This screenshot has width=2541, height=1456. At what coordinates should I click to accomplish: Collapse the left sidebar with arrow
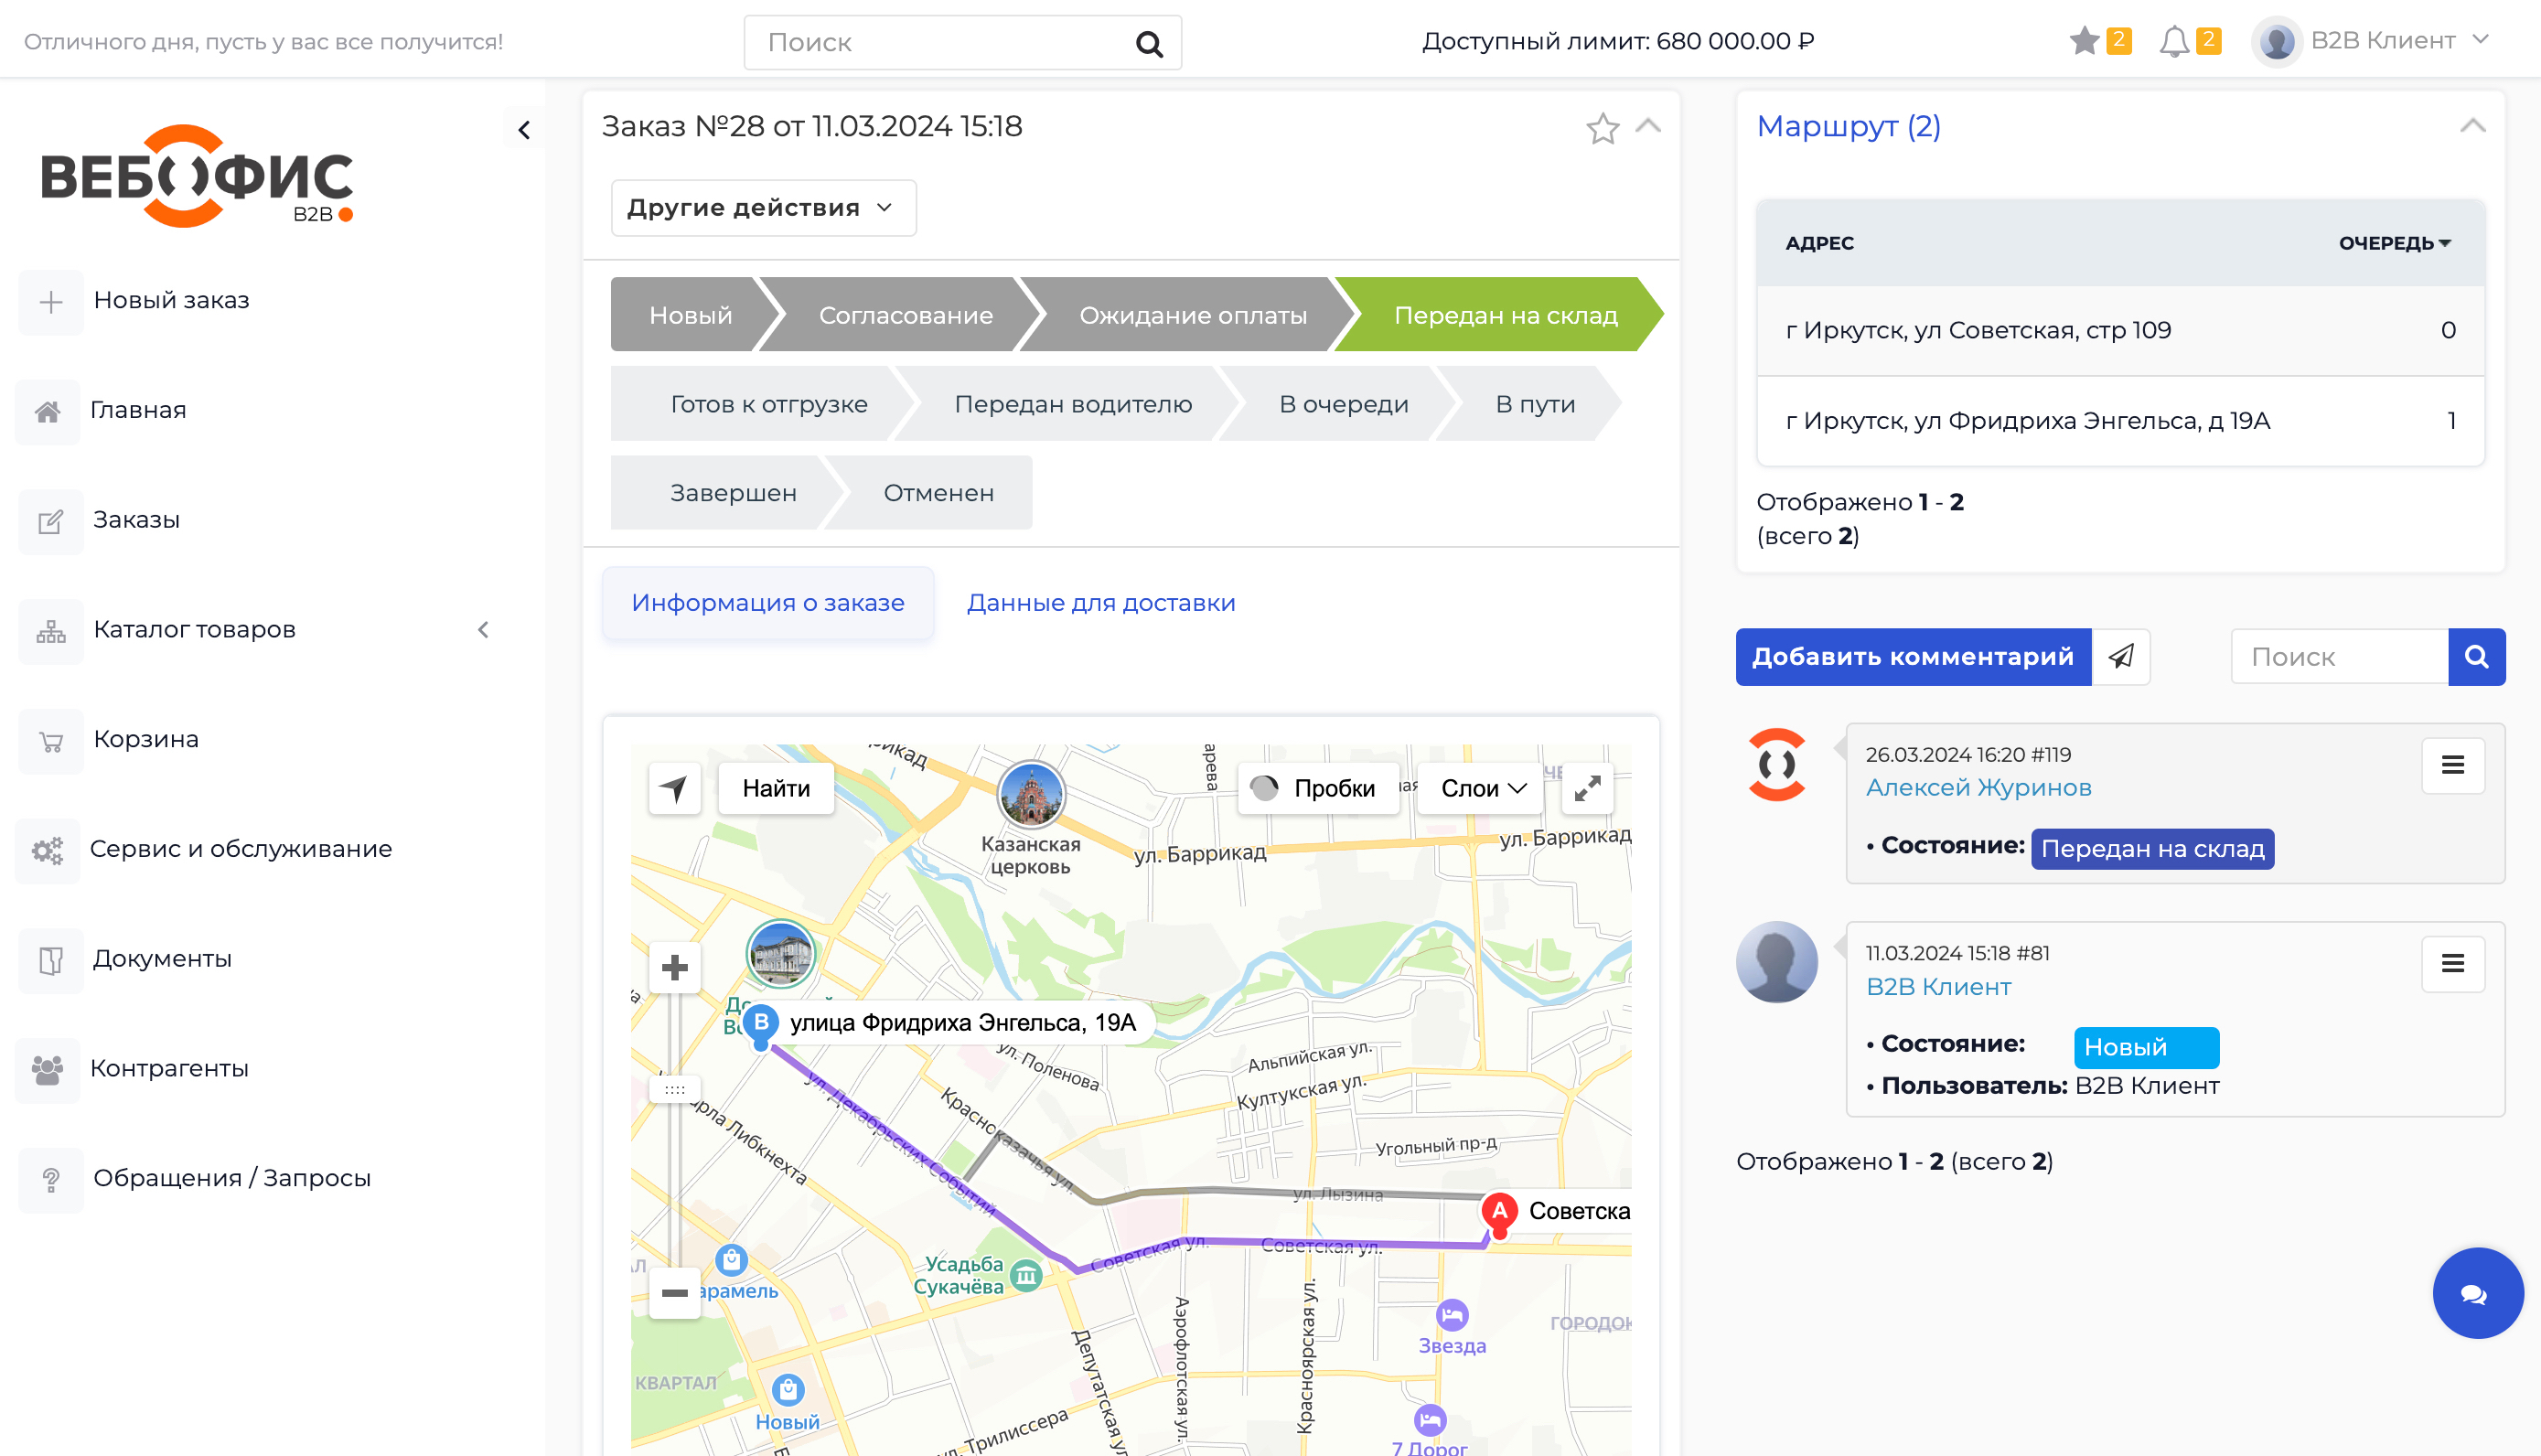click(524, 130)
